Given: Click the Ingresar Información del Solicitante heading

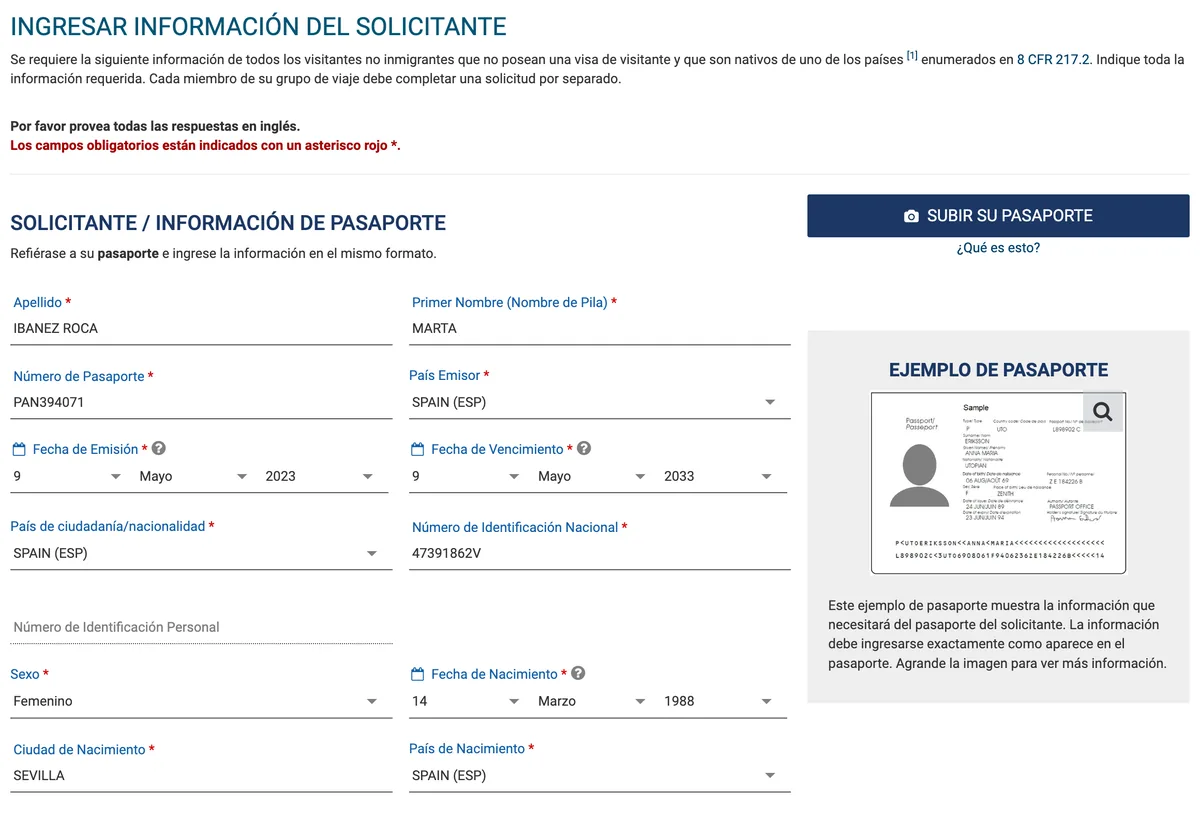Looking at the screenshot, I should (258, 26).
